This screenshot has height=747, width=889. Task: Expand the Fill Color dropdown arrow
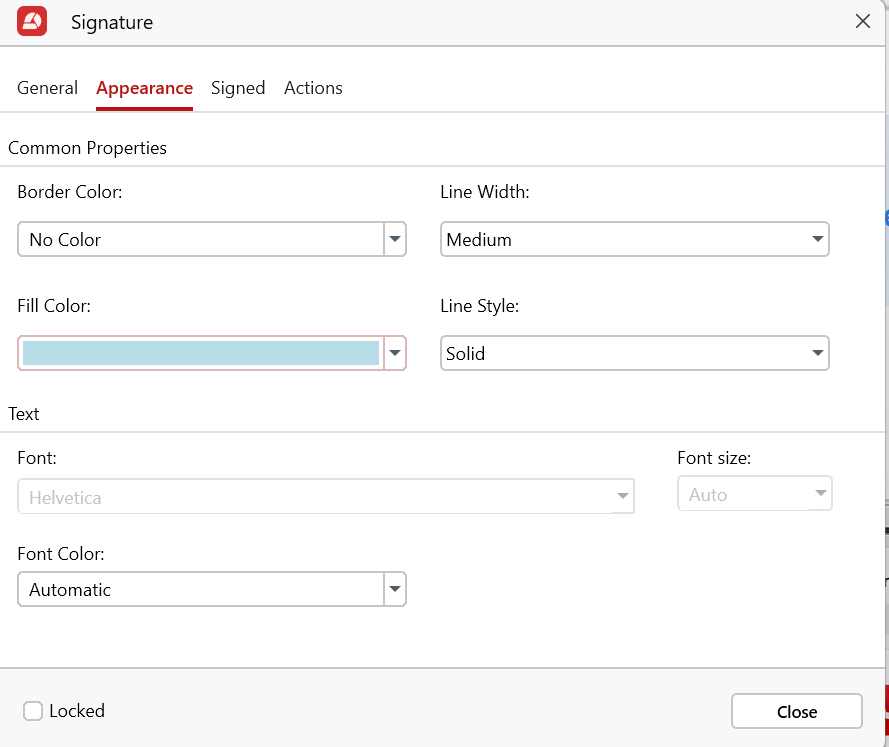(395, 353)
